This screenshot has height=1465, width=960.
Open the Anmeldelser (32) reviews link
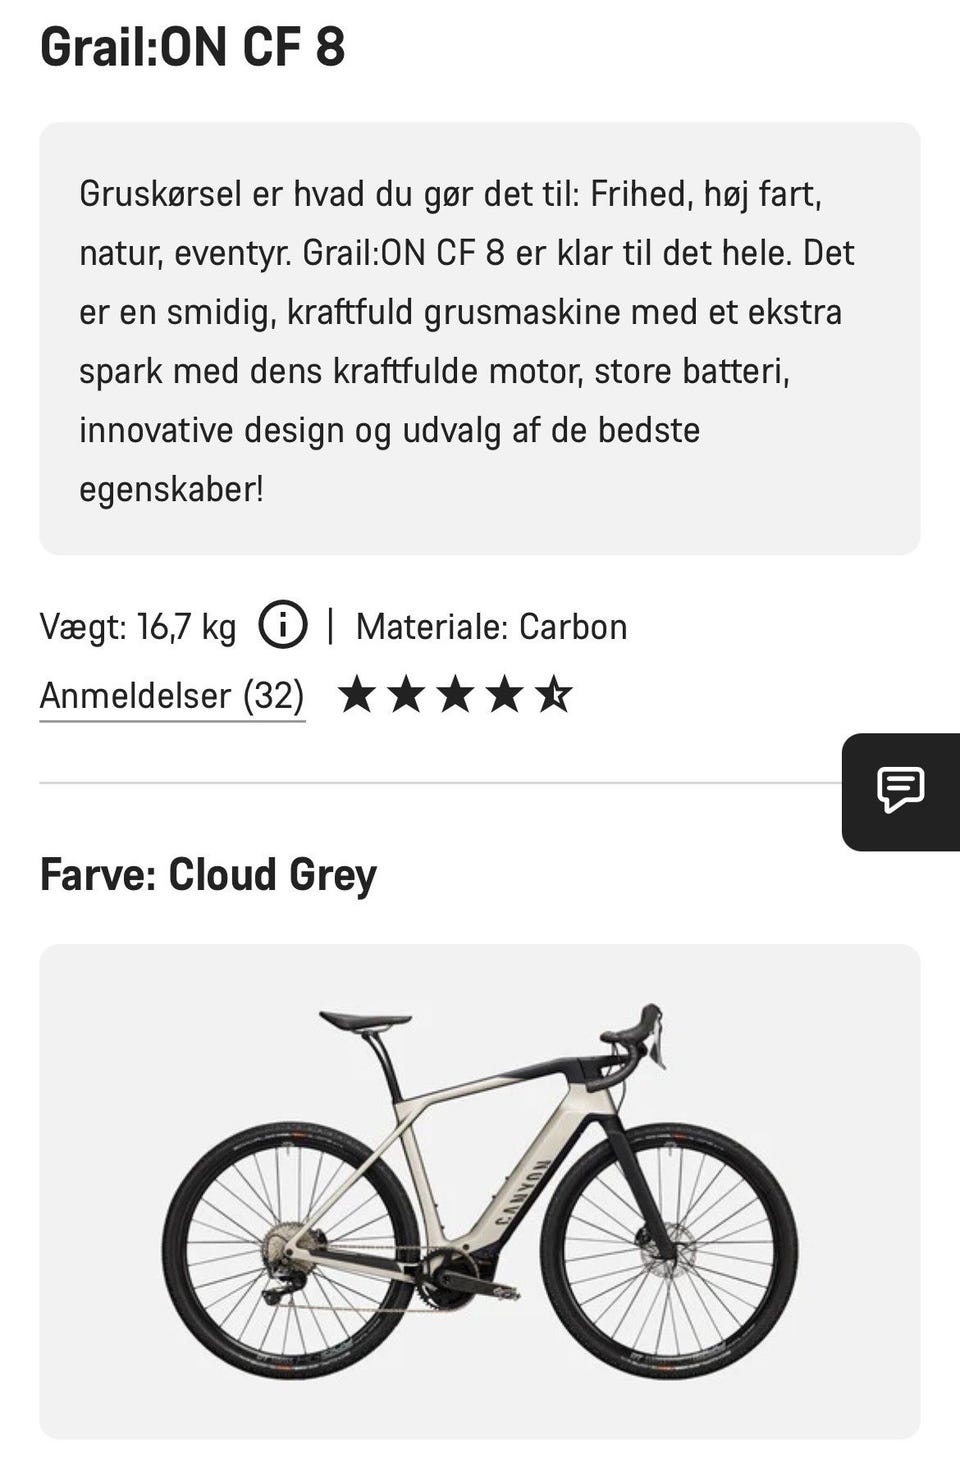coord(172,695)
